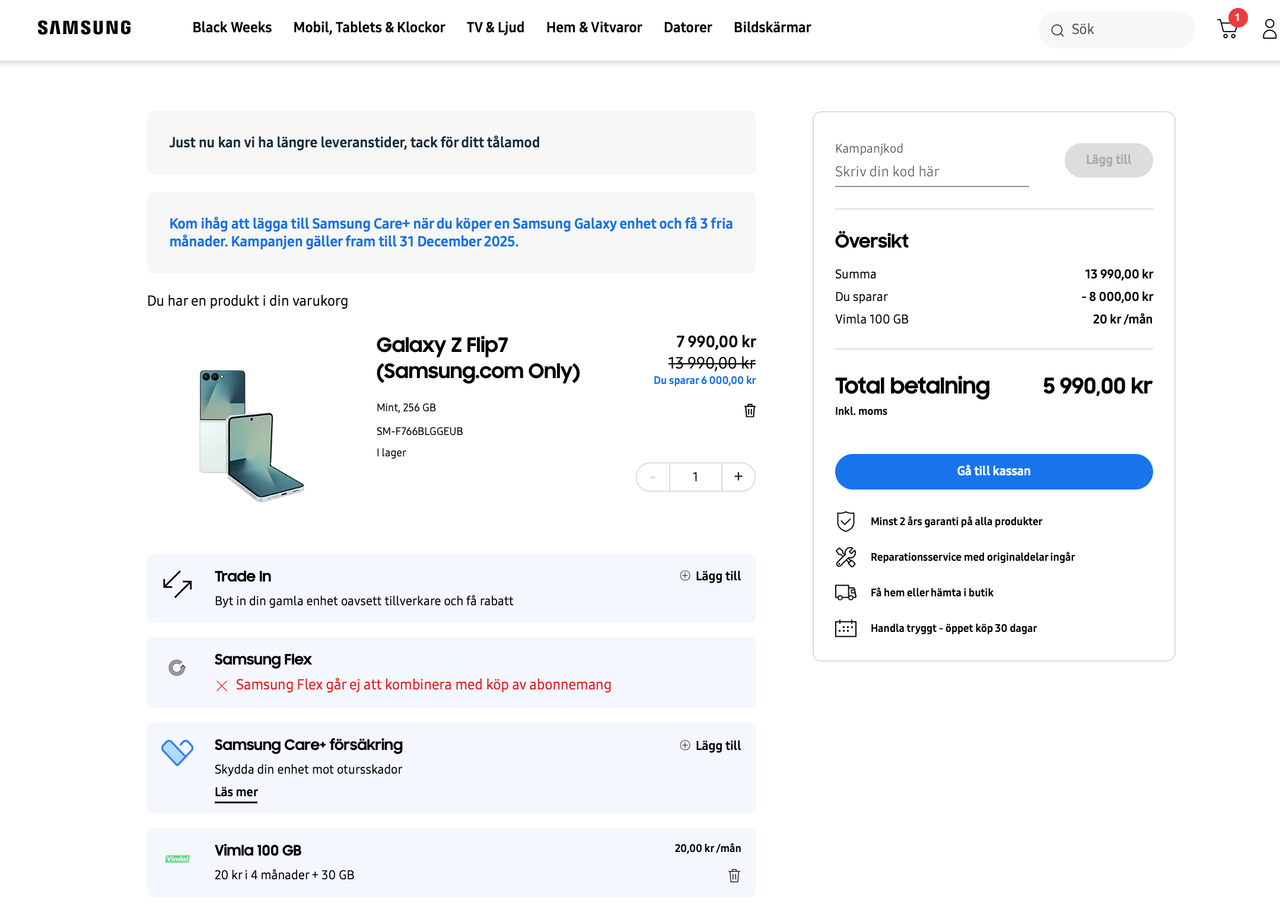Open Läs mer link under Samsung Care+

click(236, 792)
